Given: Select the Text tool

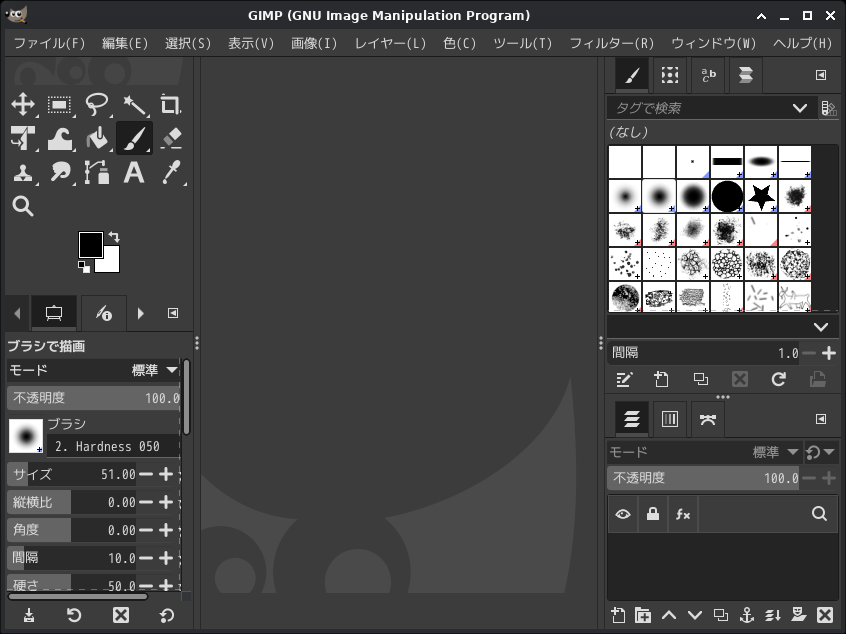Looking at the screenshot, I should pyautogui.click(x=133, y=173).
